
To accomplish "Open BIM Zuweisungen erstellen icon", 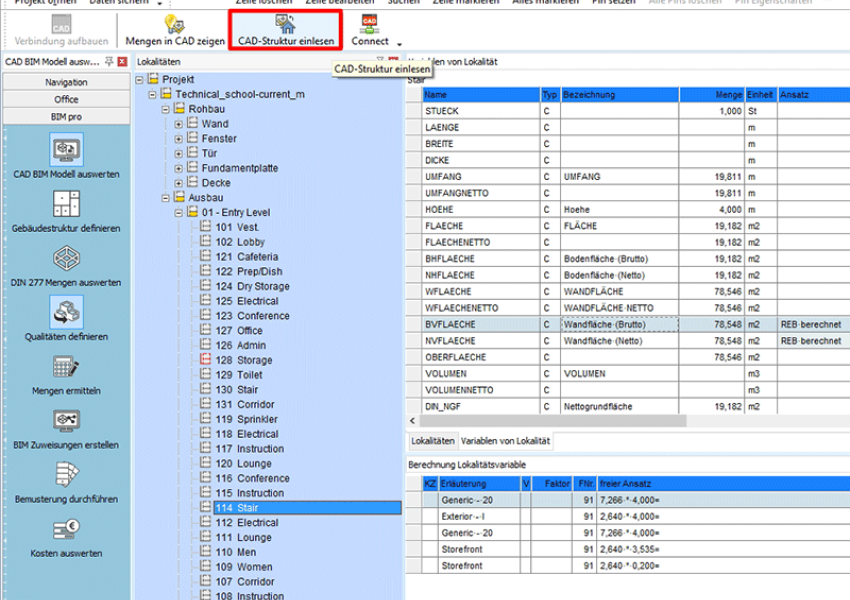I will 66,421.
